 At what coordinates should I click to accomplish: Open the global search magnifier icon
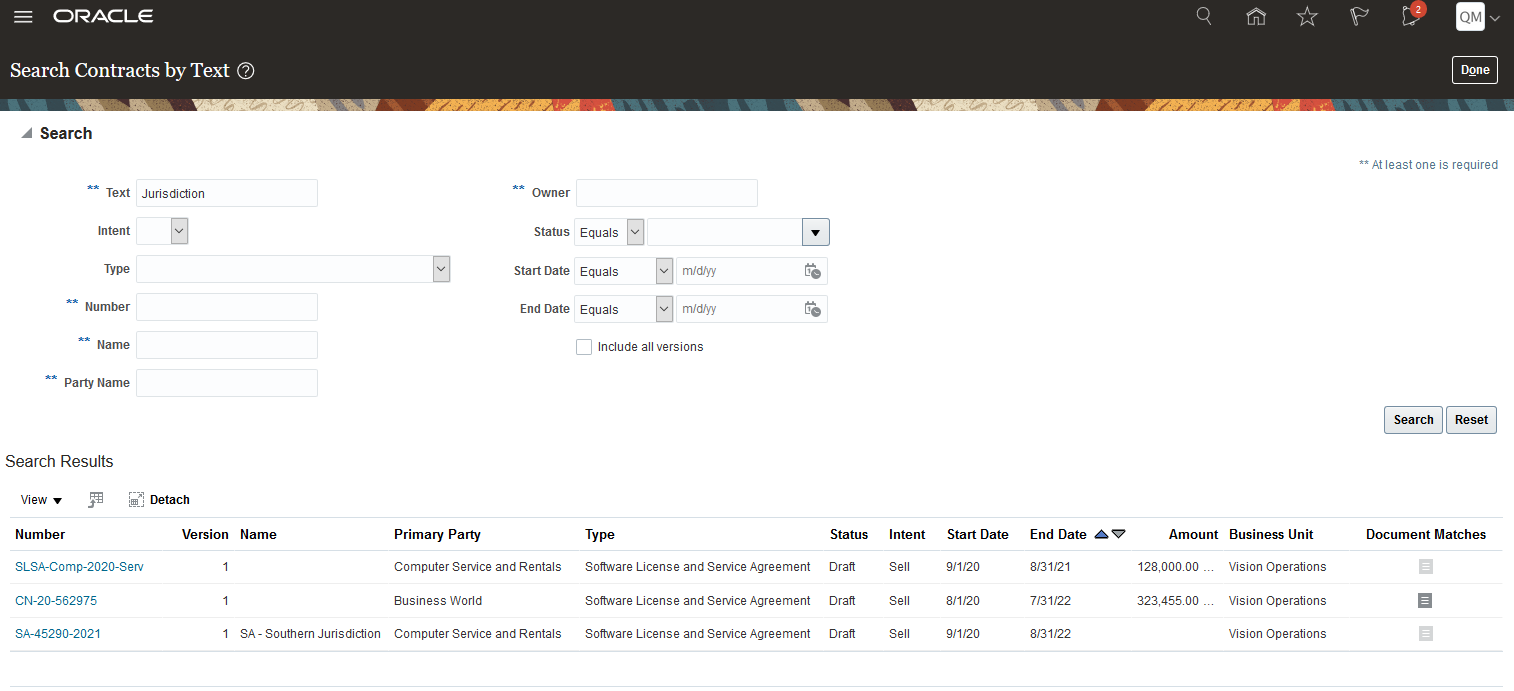click(1204, 16)
